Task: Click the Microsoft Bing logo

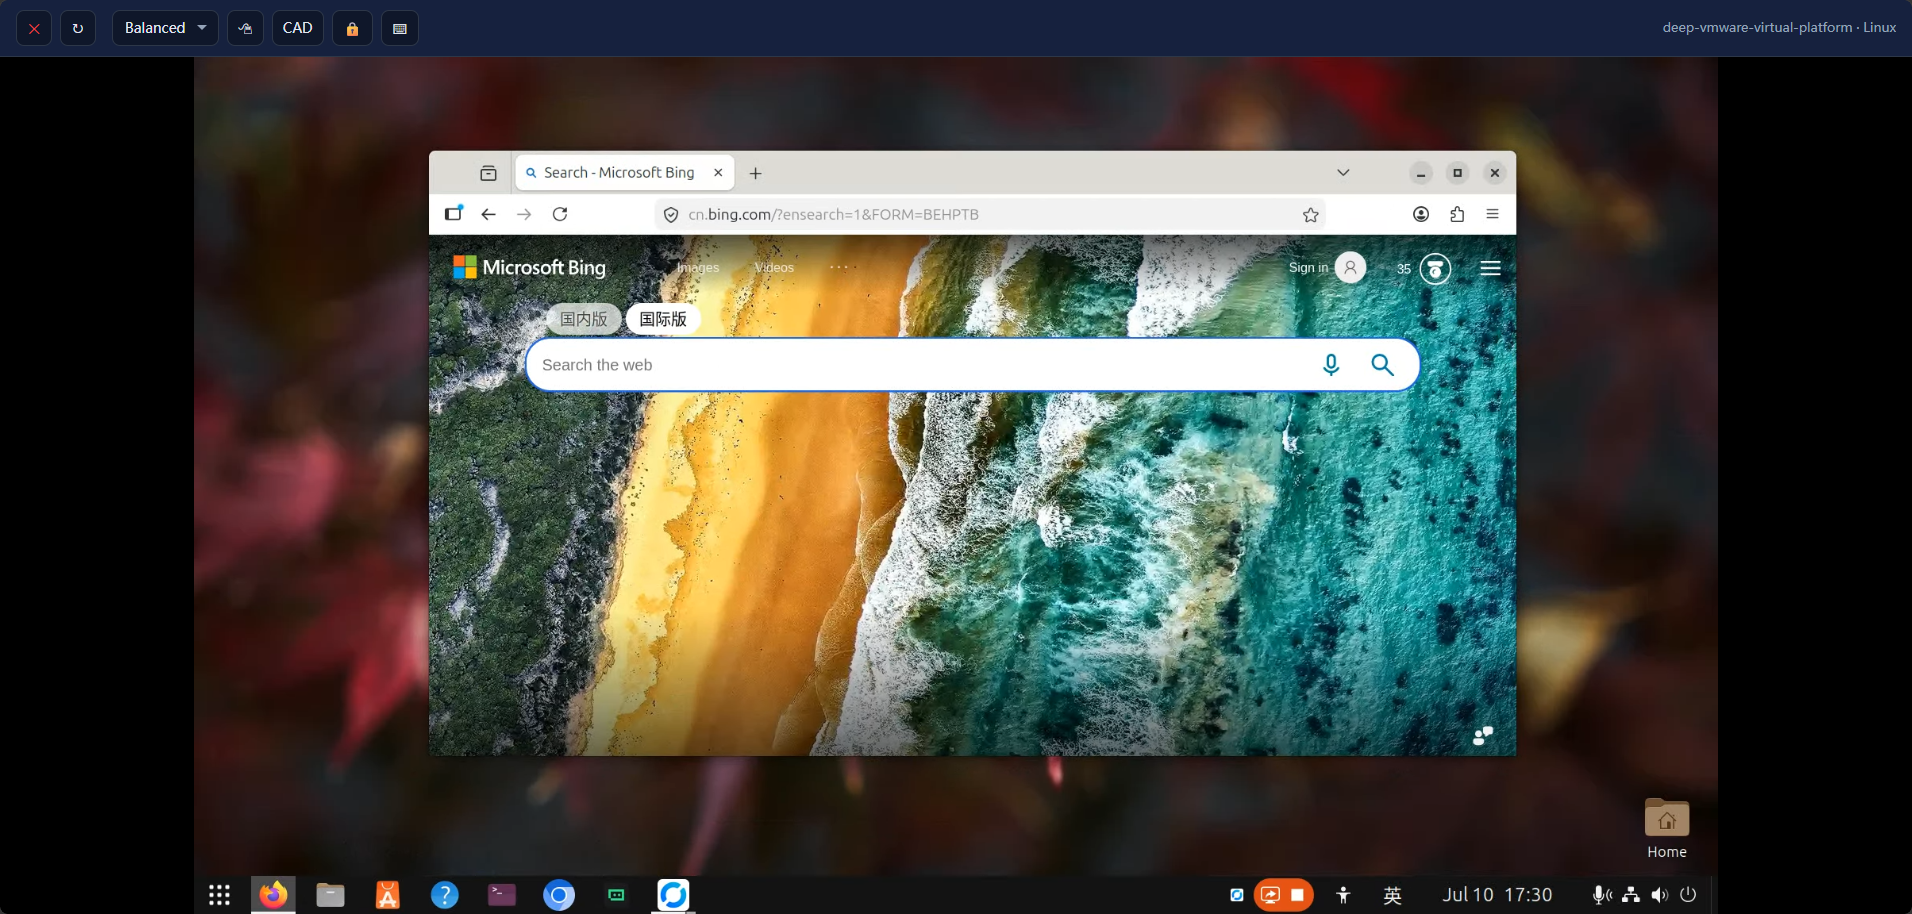Action: pyautogui.click(x=529, y=267)
